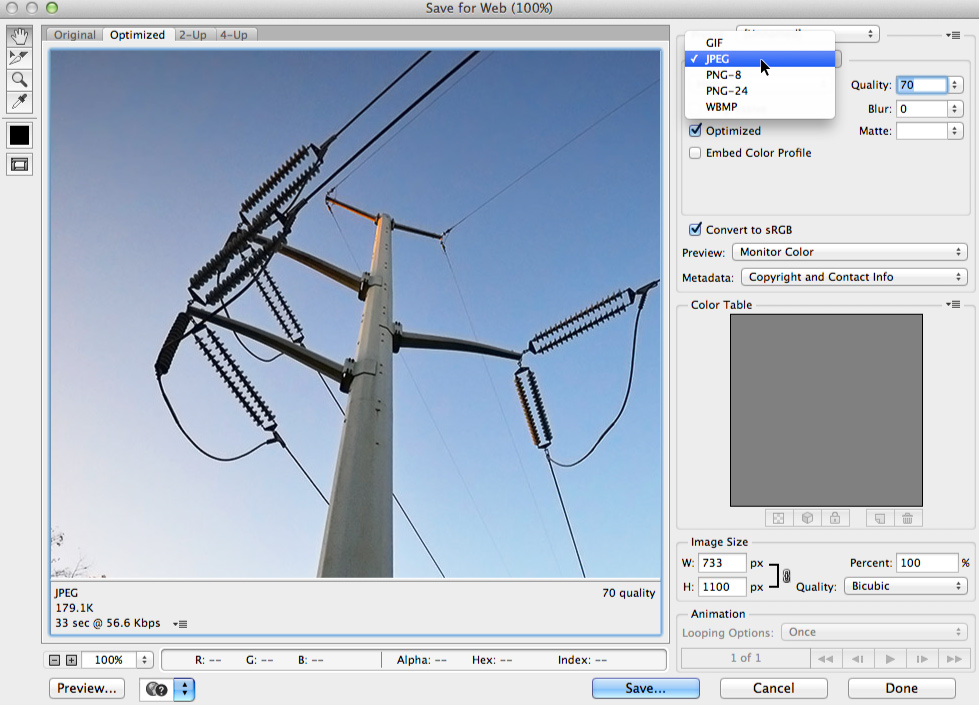Screen dimensions: 979x705
Task: Switch to the Original tab
Action: pyautogui.click(x=74, y=34)
